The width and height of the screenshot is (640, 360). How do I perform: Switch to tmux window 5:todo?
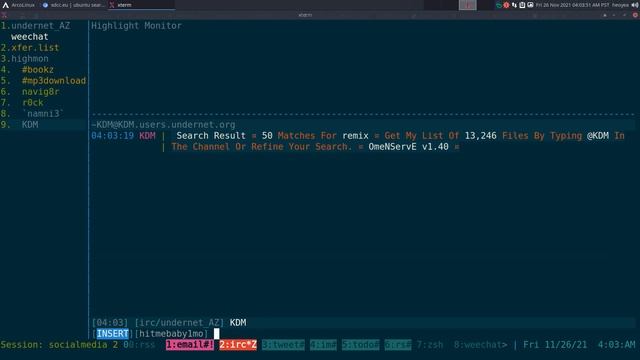pos(360,345)
